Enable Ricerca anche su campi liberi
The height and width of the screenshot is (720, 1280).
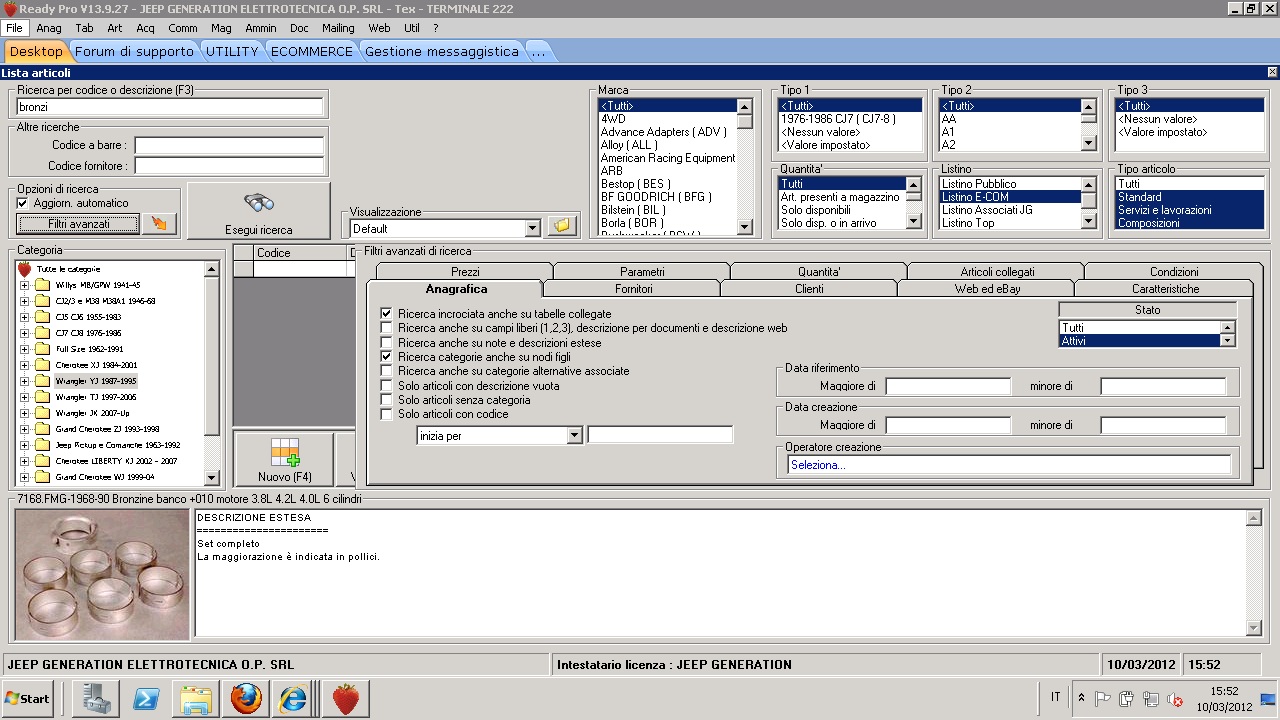(387, 328)
